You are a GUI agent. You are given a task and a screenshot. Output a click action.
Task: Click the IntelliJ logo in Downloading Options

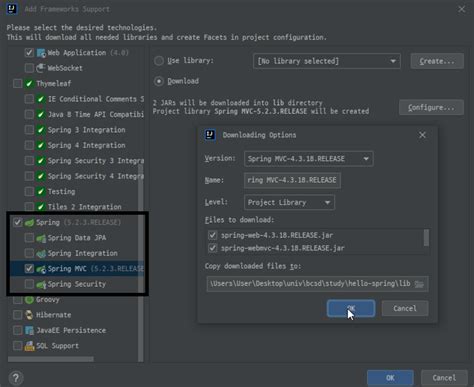[210, 135]
